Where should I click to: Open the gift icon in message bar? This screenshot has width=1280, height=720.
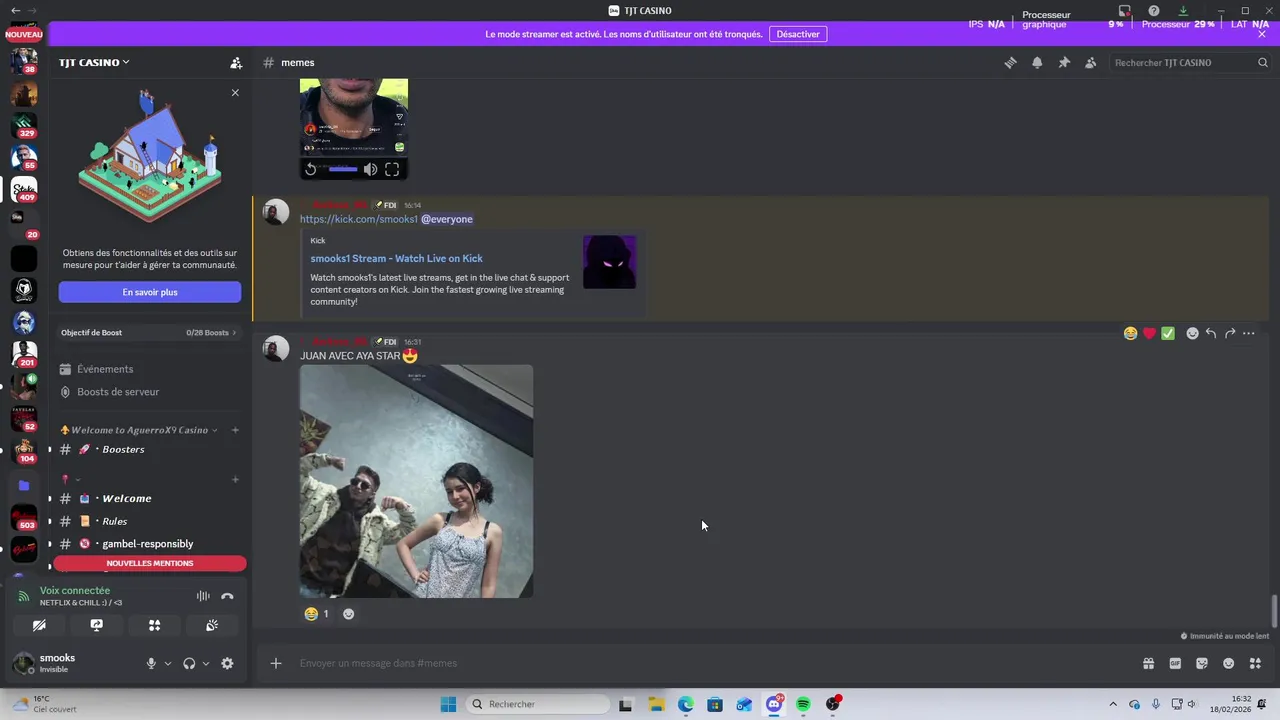point(1148,663)
